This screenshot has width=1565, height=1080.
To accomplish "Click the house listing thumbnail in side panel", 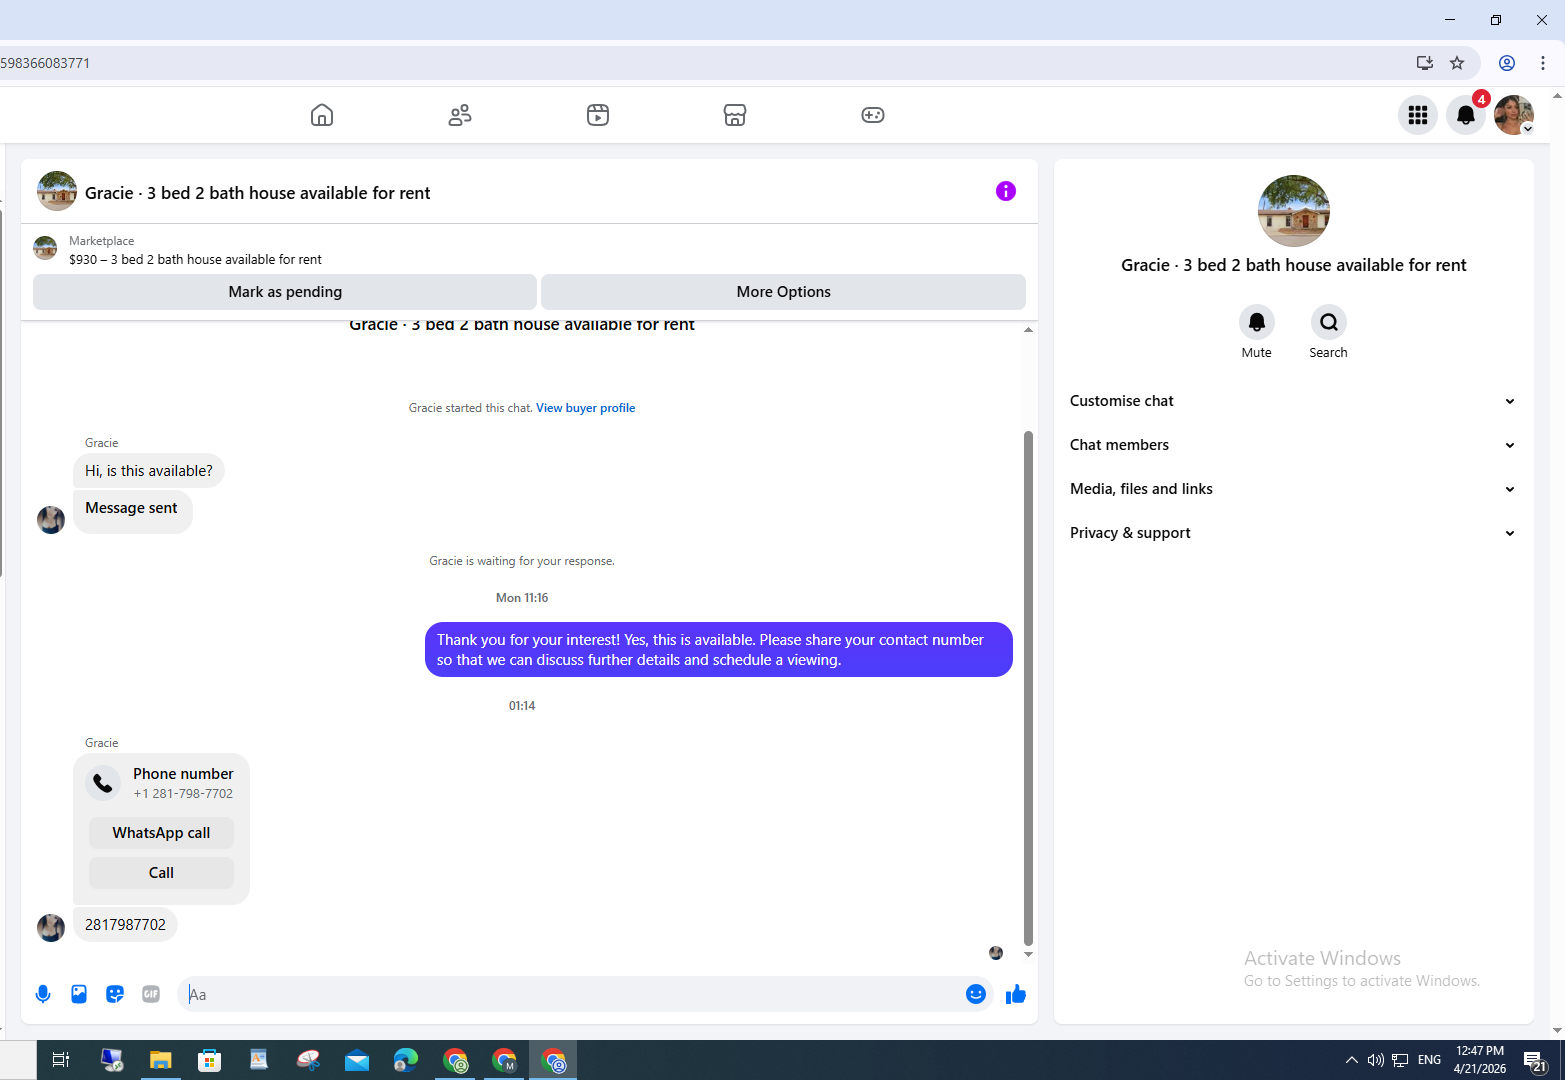I will 1294,211.
